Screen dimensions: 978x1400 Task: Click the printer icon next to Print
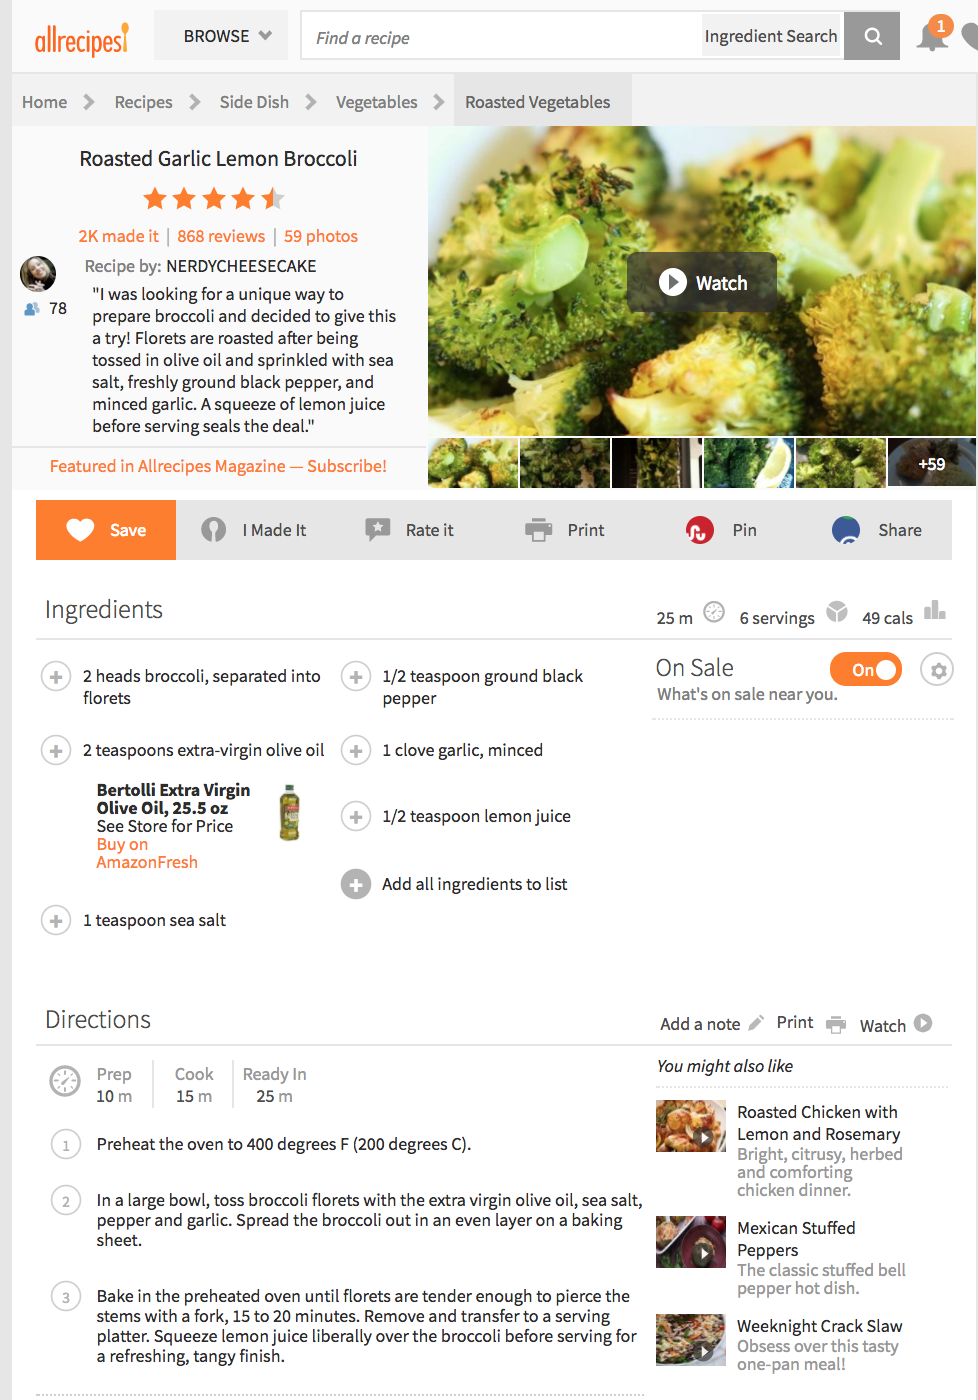539,530
